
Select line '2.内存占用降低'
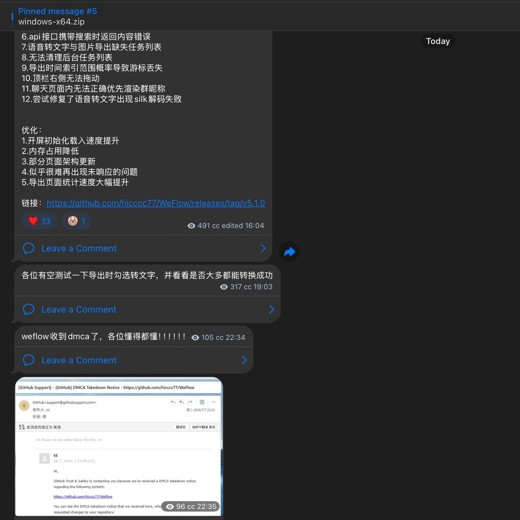(50, 151)
